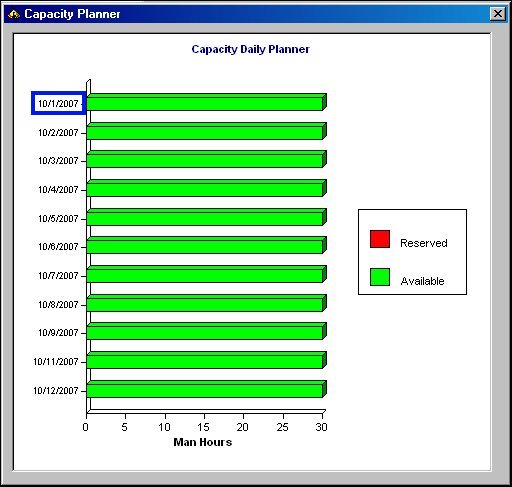The height and width of the screenshot is (487, 512).
Task: Click the 5 value on hours axis
Action: tap(124, 427)
